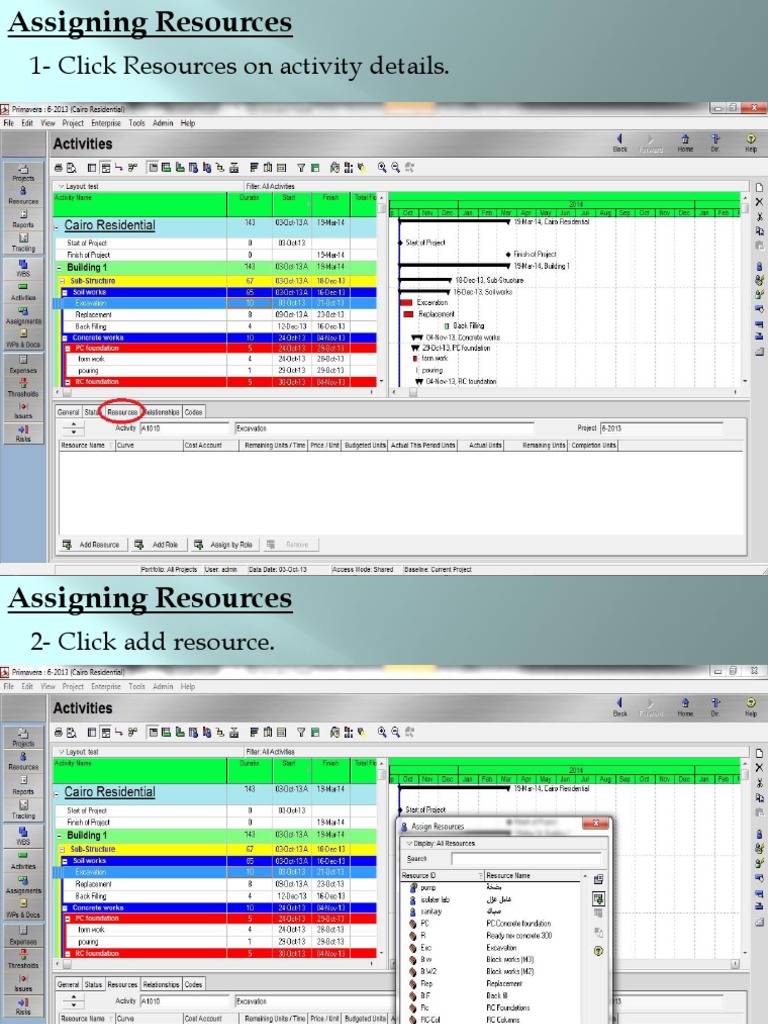Select the Excavation resource in Assign Resources list
768x1024 pixels.
501,947
